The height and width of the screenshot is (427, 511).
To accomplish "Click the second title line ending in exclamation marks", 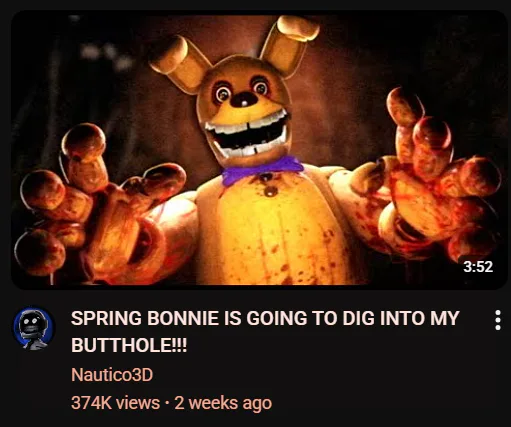I will click(129, 345).
